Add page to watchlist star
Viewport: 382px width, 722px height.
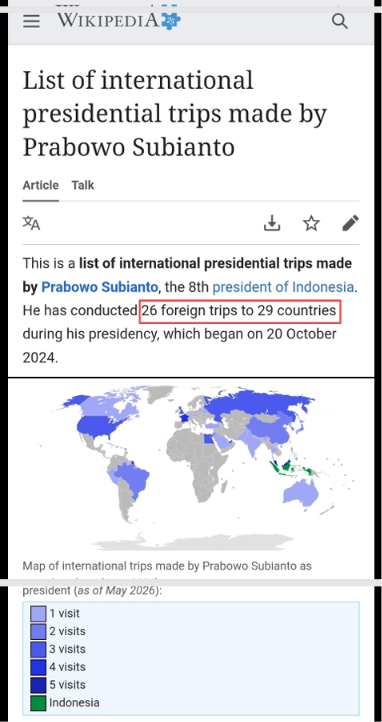click(311, 223)
